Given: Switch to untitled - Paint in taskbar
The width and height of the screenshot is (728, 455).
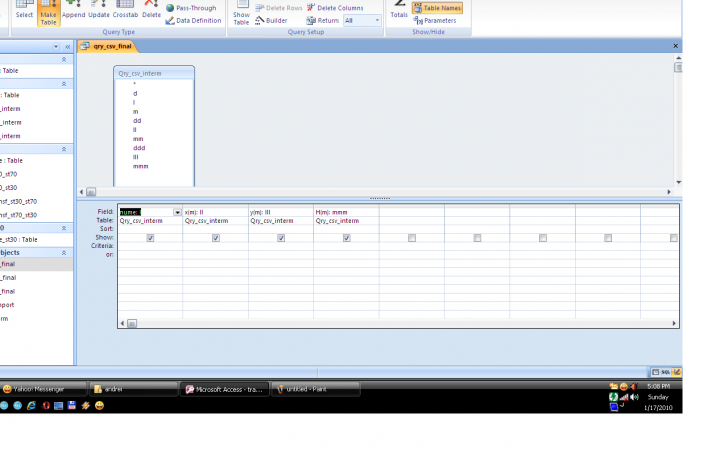Looking at the screenshot, I should [x=315, y=389].
